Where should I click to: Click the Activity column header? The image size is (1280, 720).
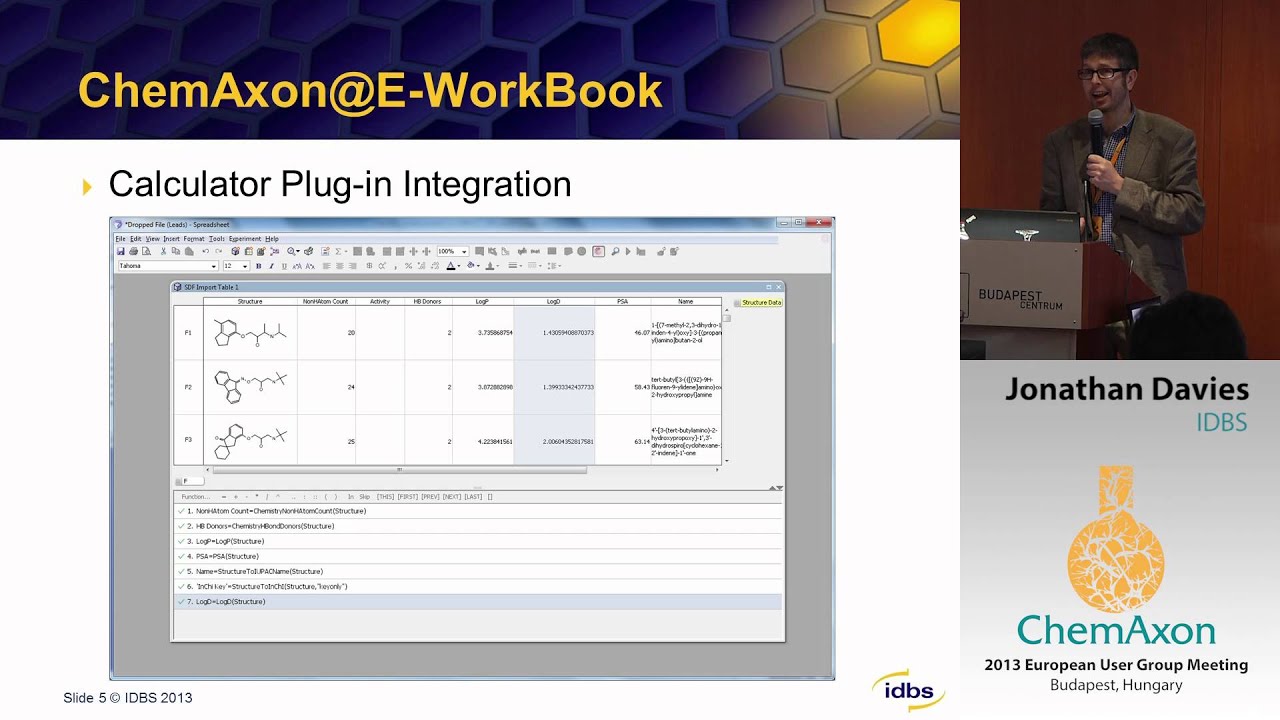380,301
